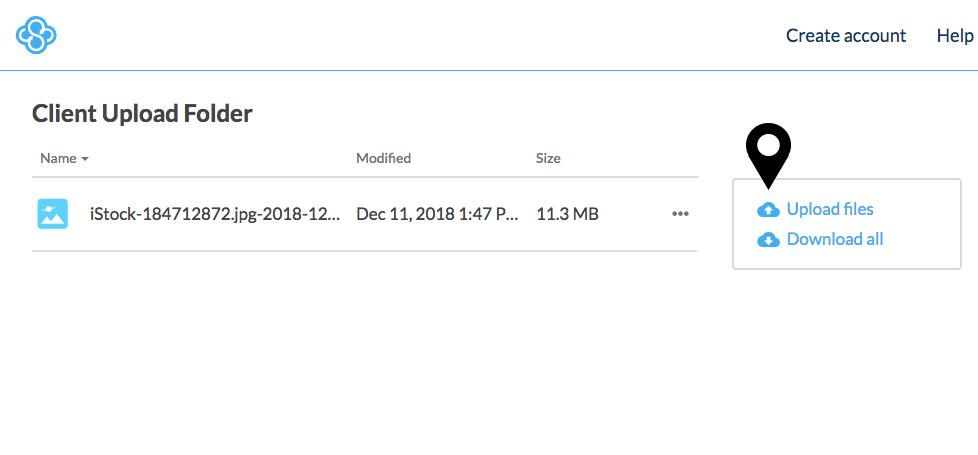Click the upload cloud icon
Screen dimensions: 978x455
(x=768, y=210)
